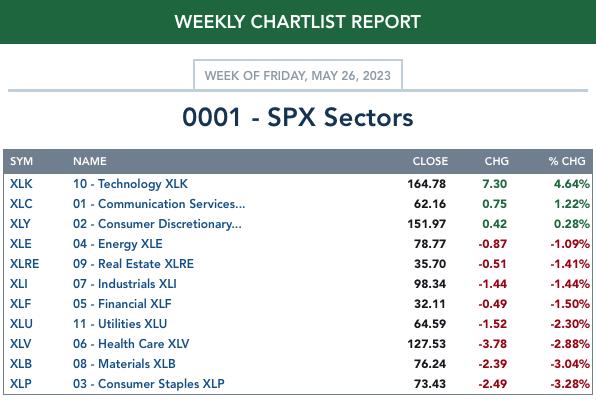Open the XLE symbol link
The width and height of the screenshot is (596, 401).
(x=21, y=244)
